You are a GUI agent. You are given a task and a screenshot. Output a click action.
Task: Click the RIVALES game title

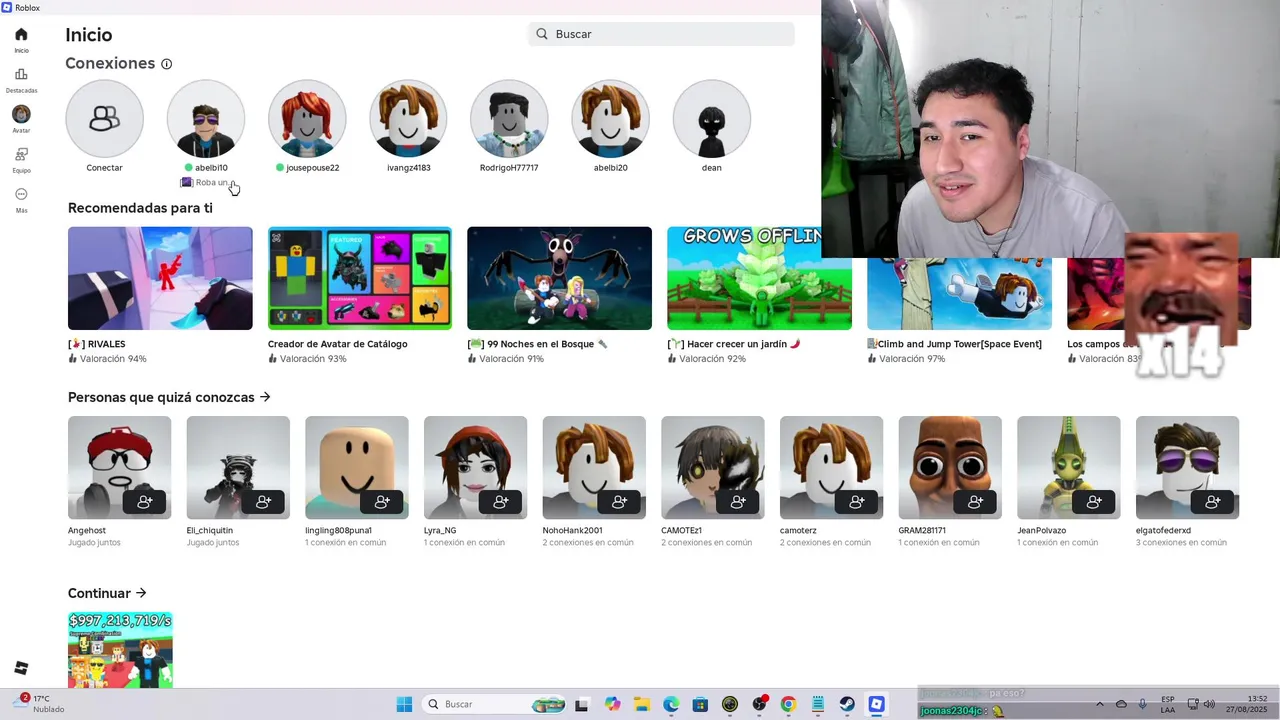tap(97, 344)
